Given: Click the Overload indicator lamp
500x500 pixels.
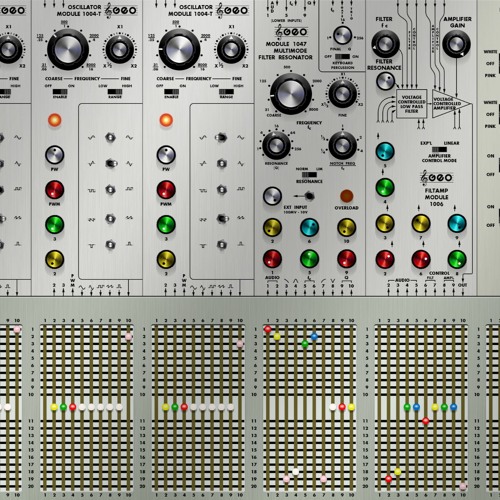Looking at the screenshot, I should click(x=346, y=196).
